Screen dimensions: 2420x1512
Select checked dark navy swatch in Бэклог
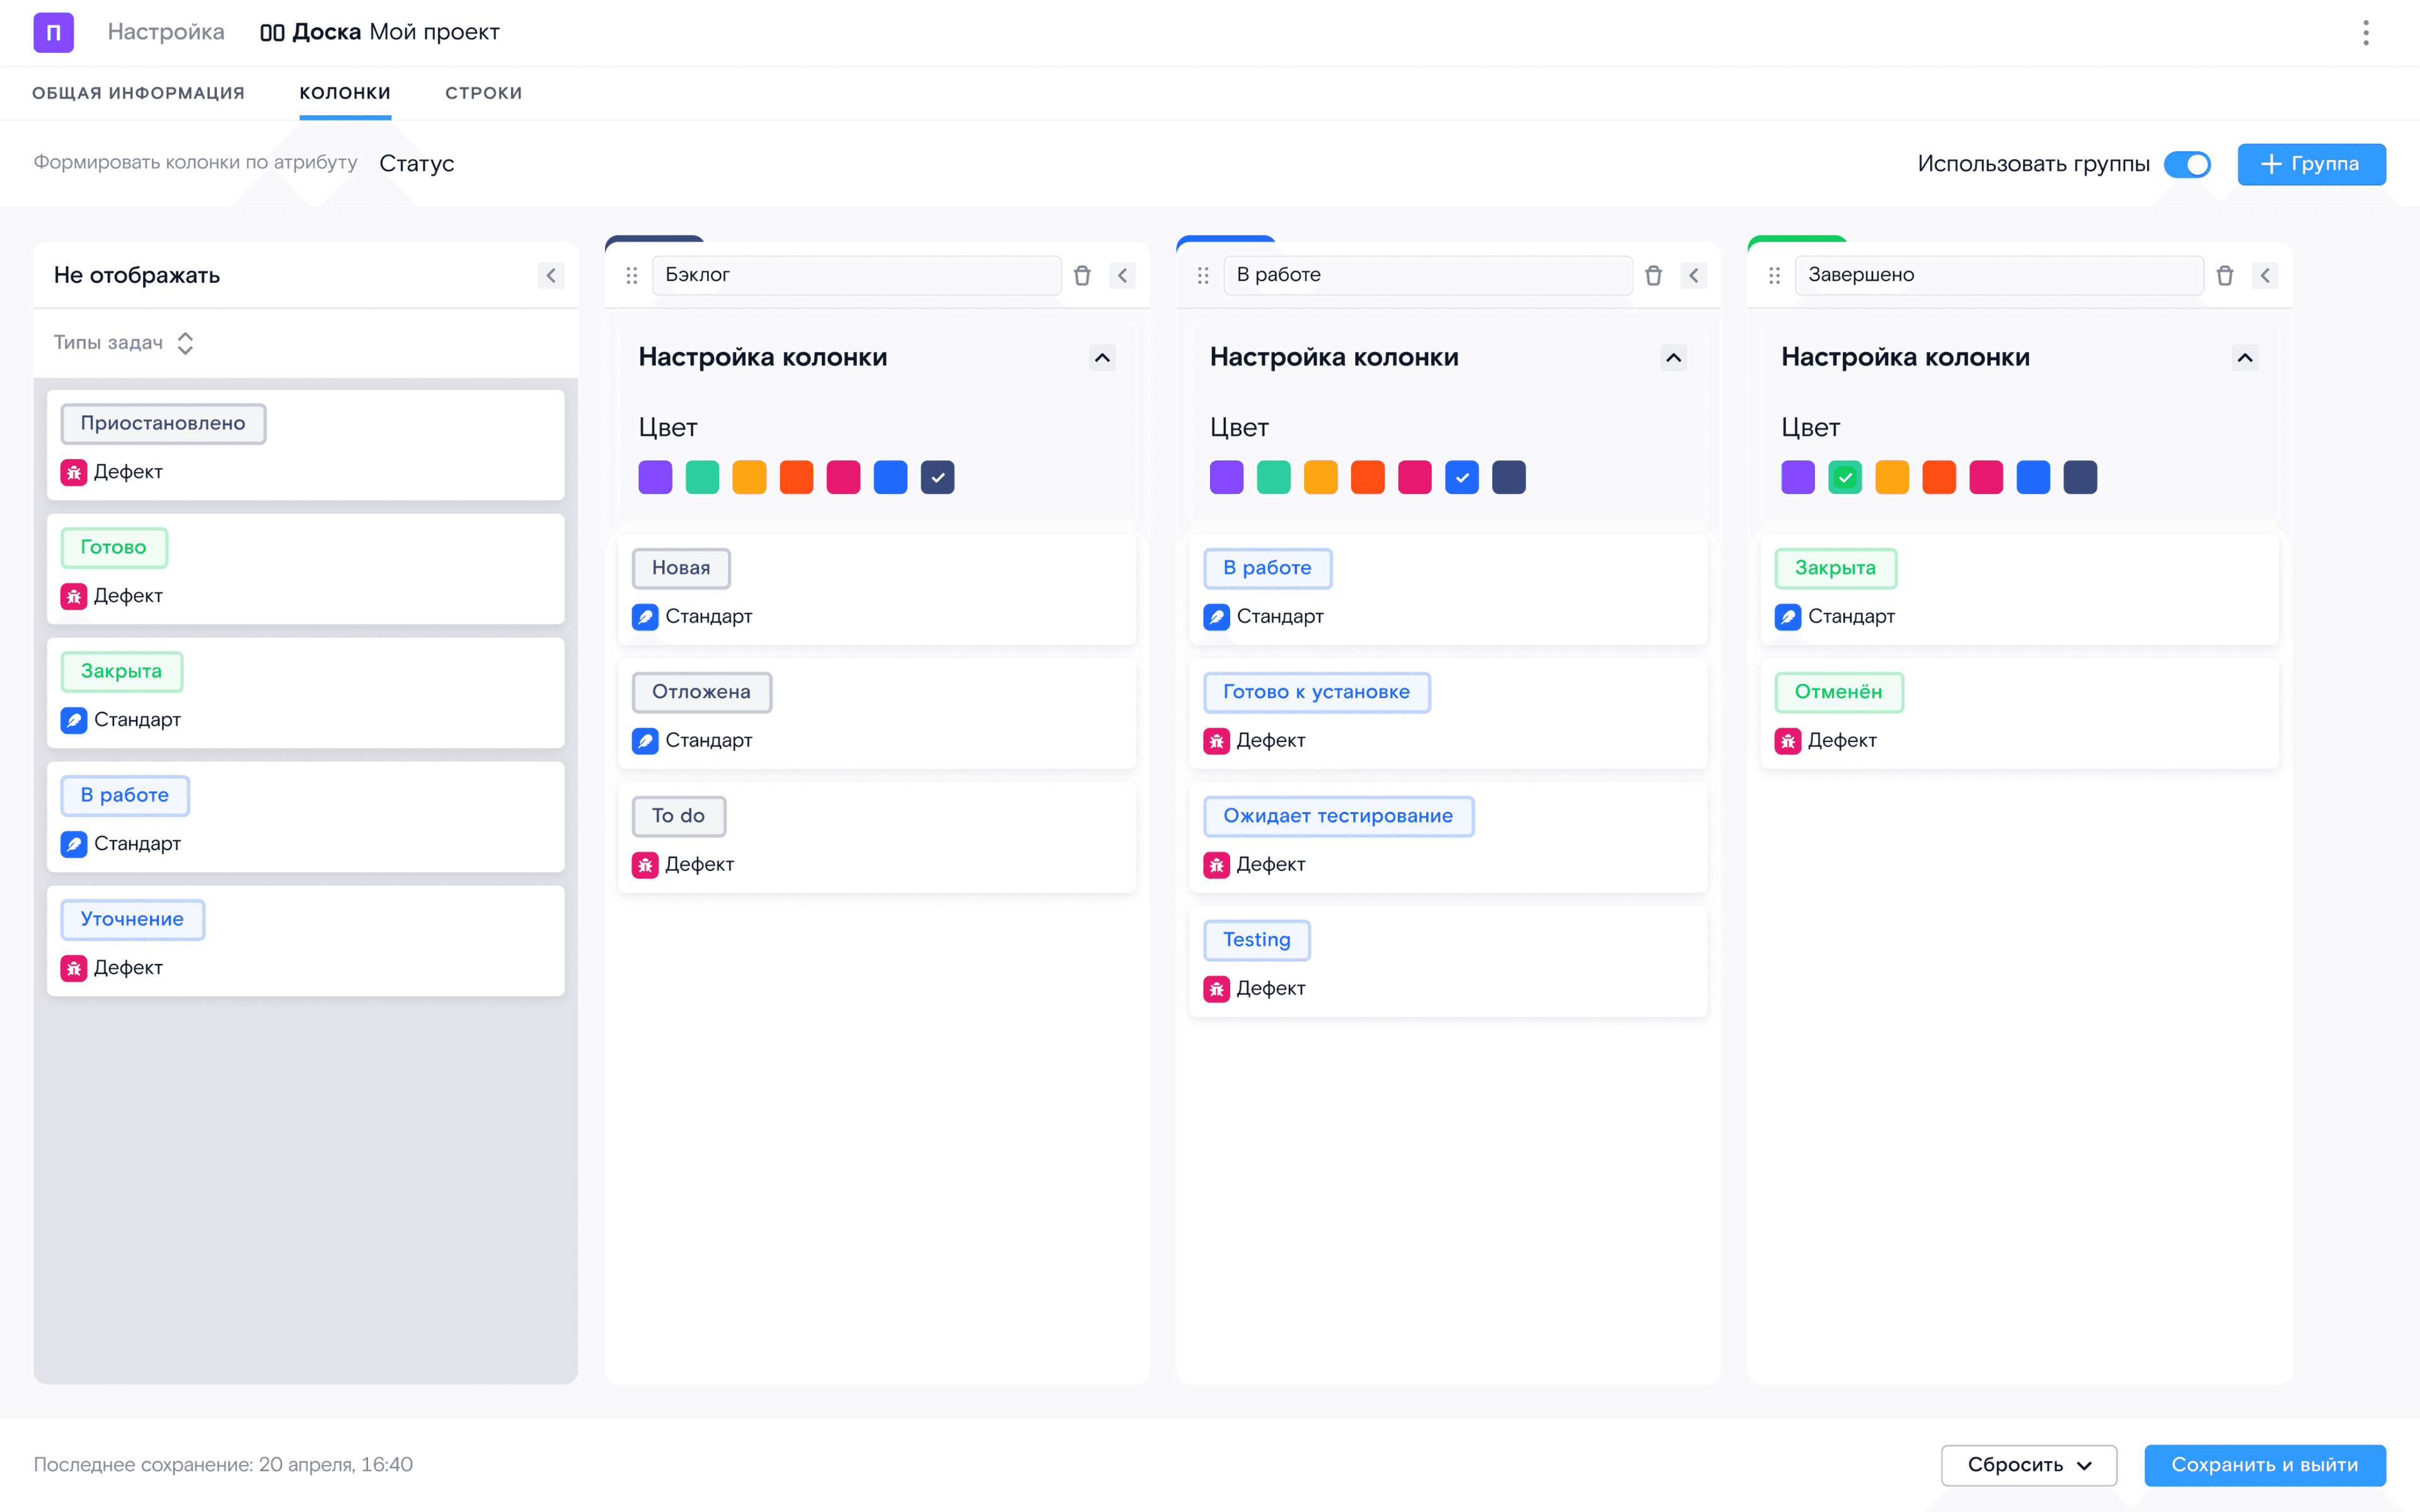pyautogui.click(x=937, y=477)
